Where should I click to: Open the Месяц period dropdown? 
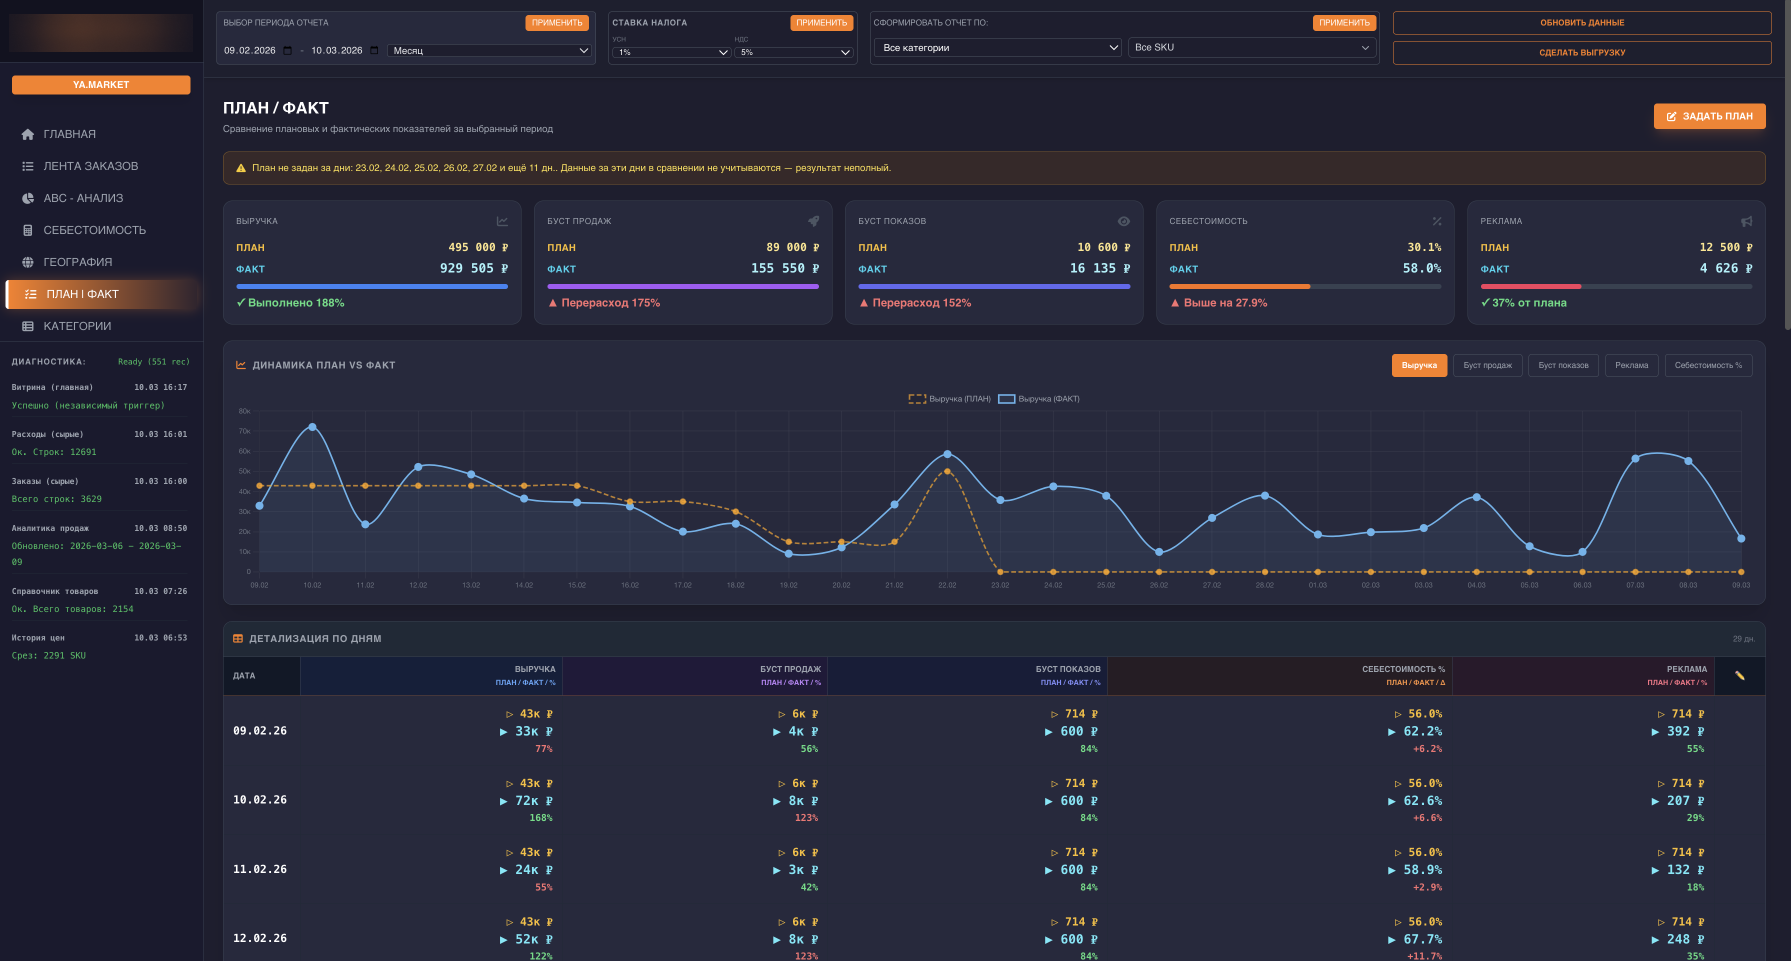coord(489,50)
